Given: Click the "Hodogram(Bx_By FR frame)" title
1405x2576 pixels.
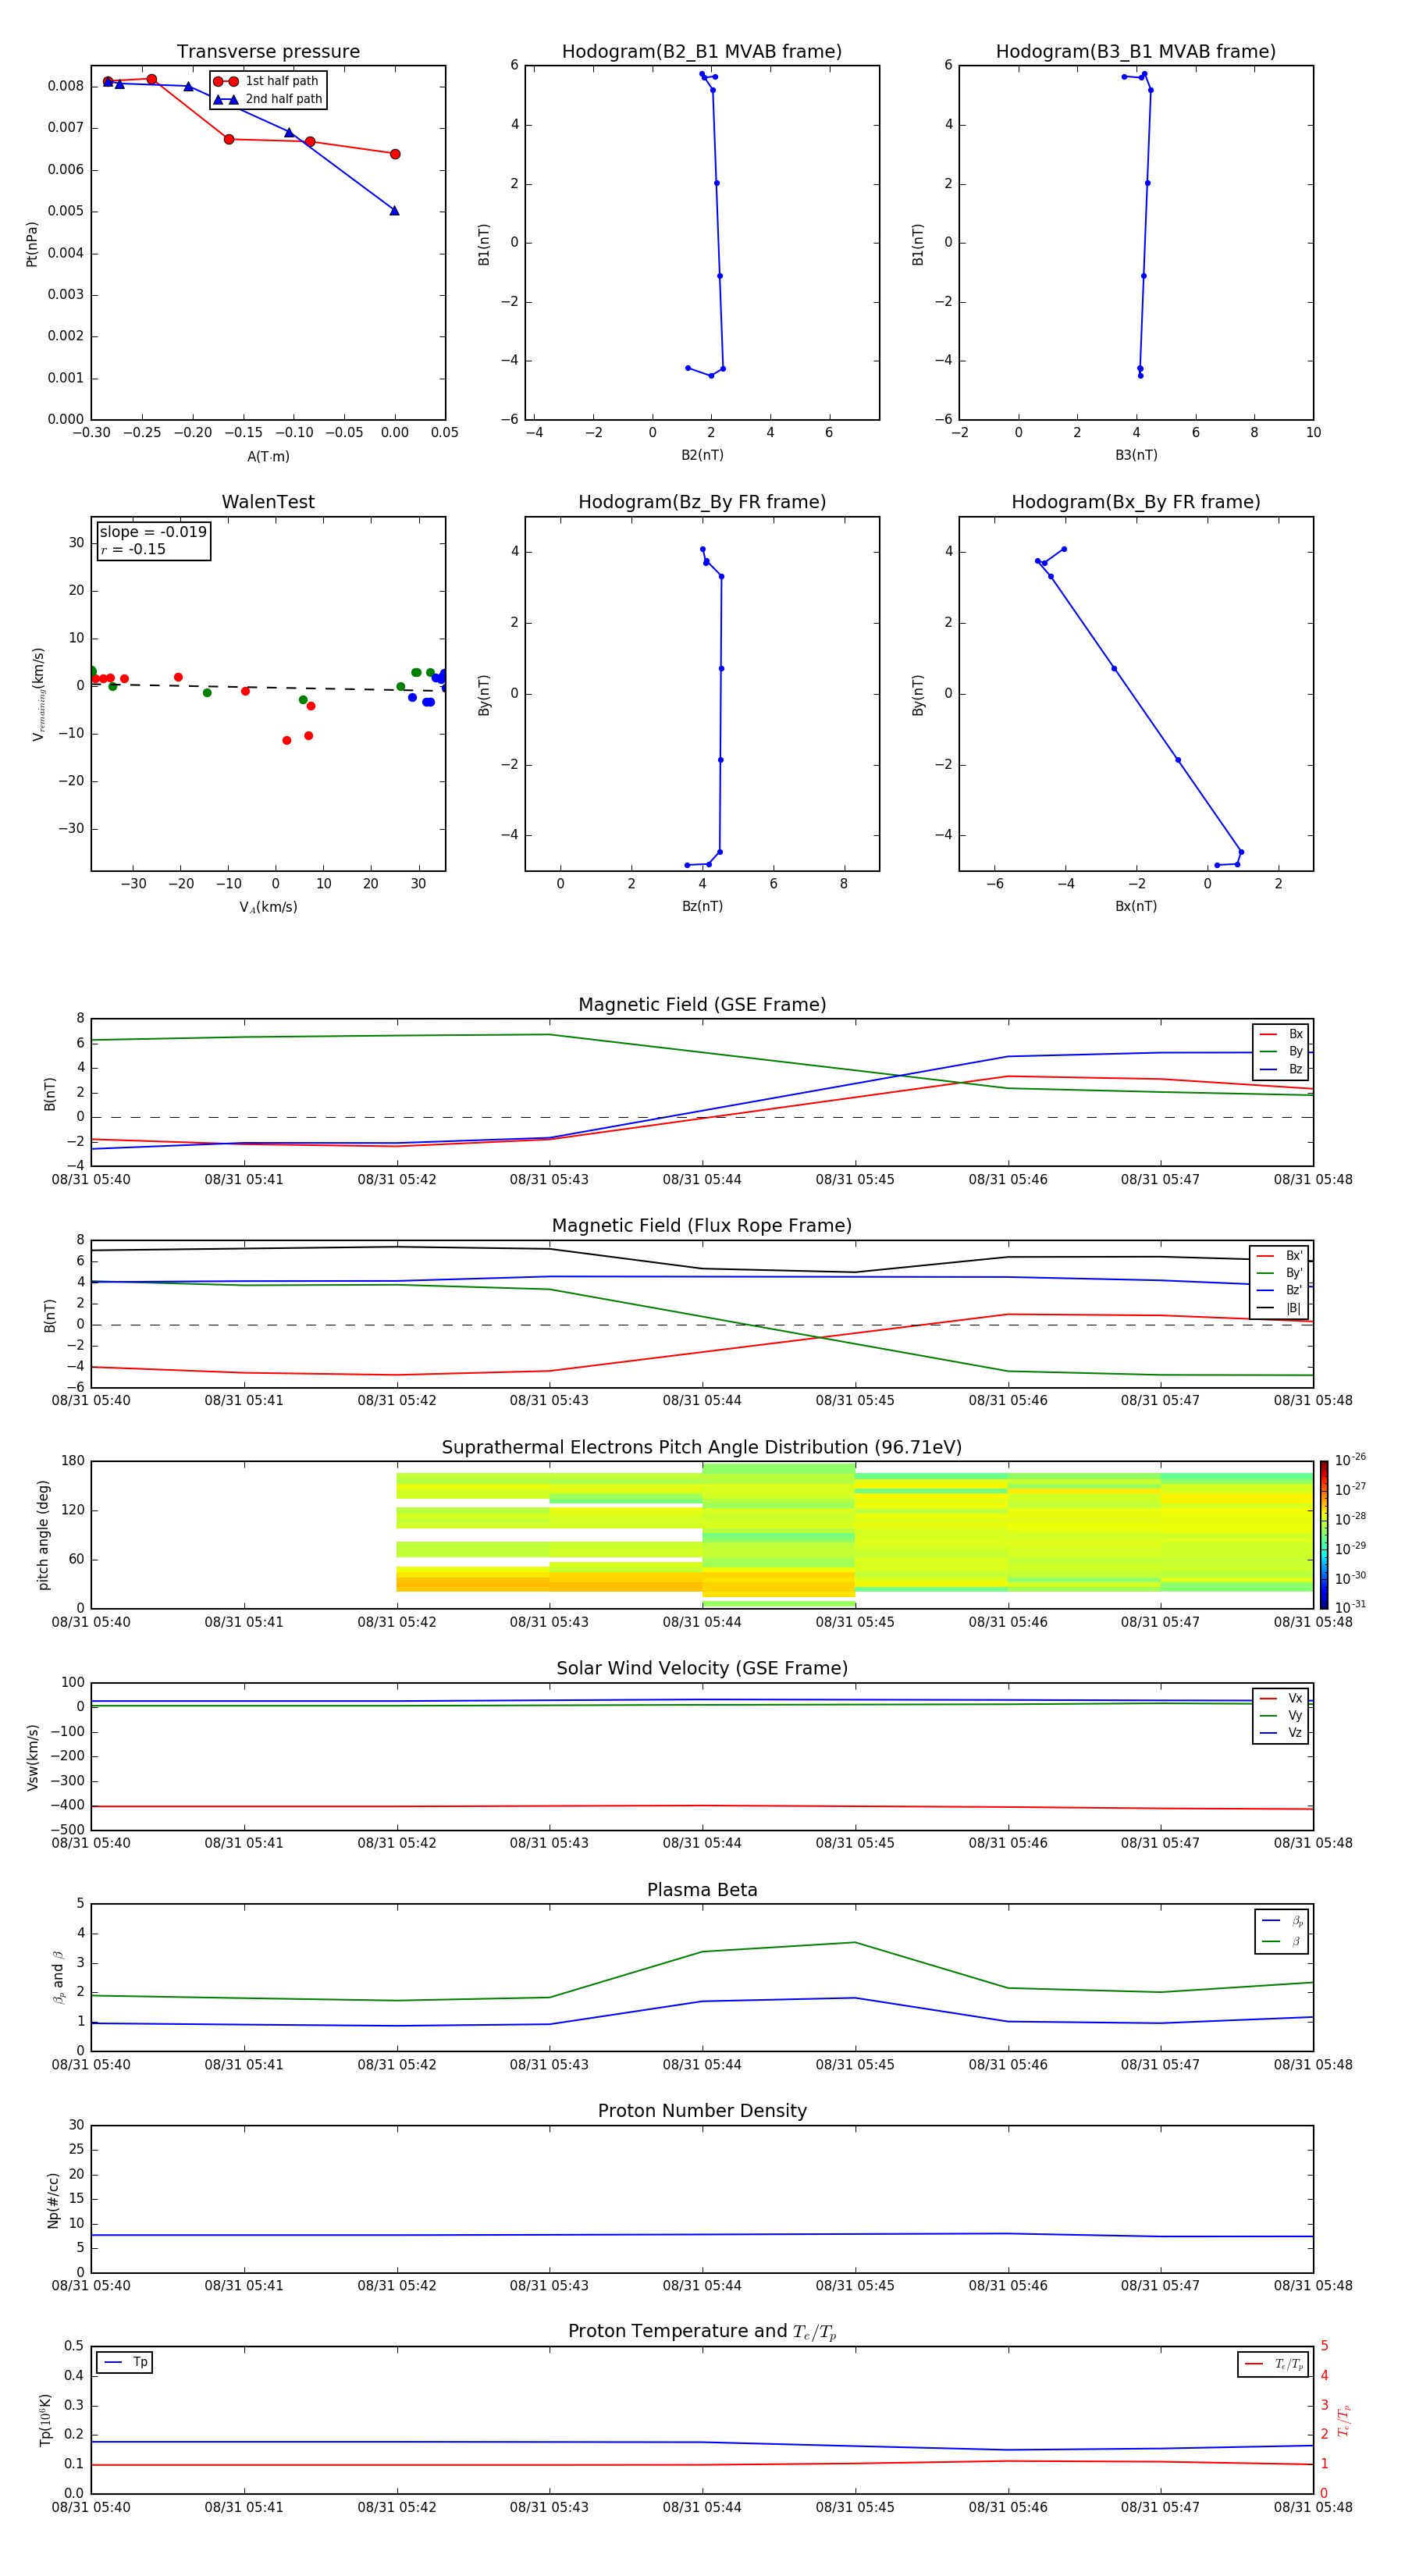Looking at the screenshot, I should coord(1136,502).
